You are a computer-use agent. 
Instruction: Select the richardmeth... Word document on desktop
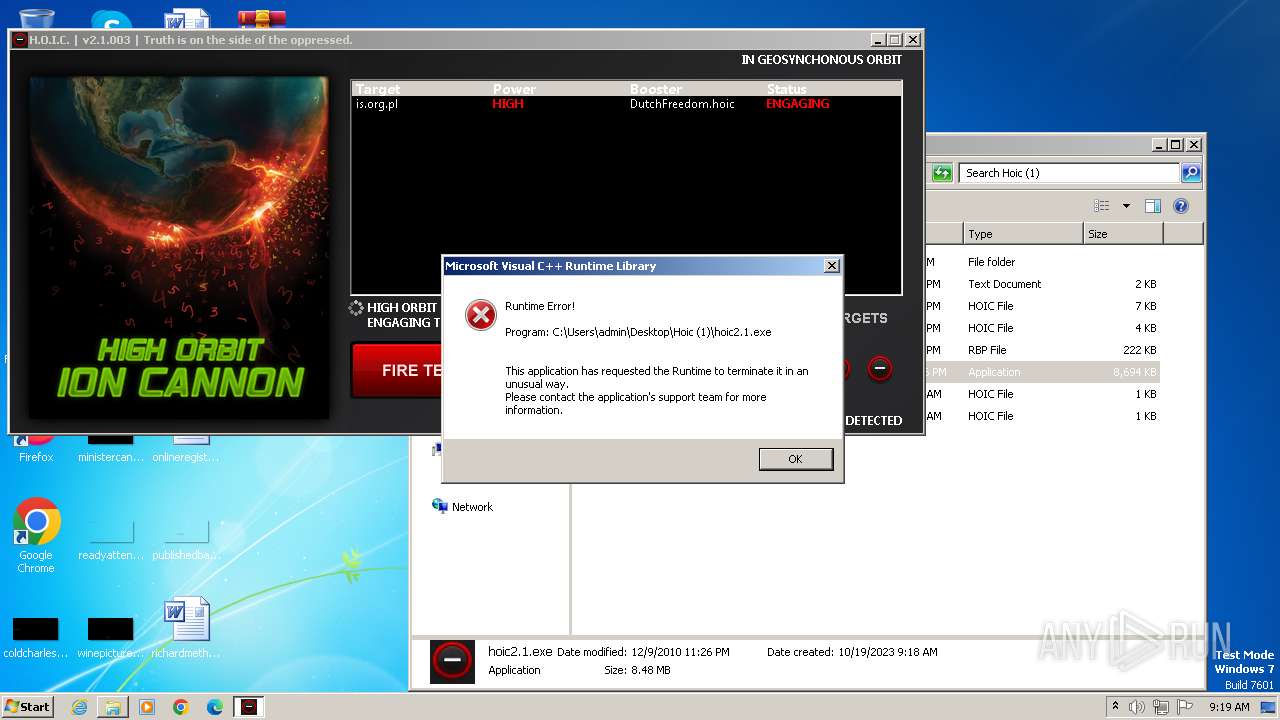(x=186, y=629)
